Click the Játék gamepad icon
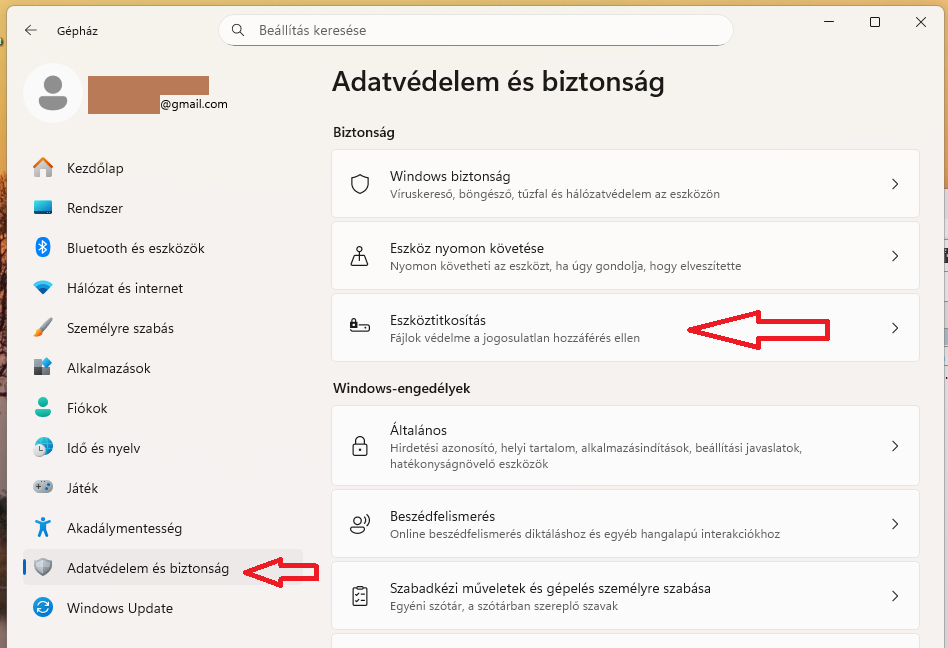 43,487
